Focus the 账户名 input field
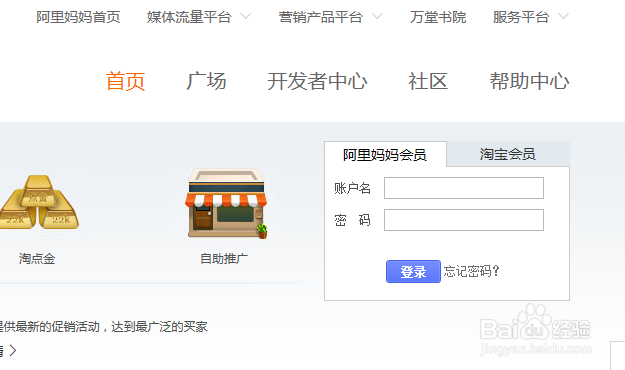The height and width of the screenshot is (370, 625). [464, 188]
